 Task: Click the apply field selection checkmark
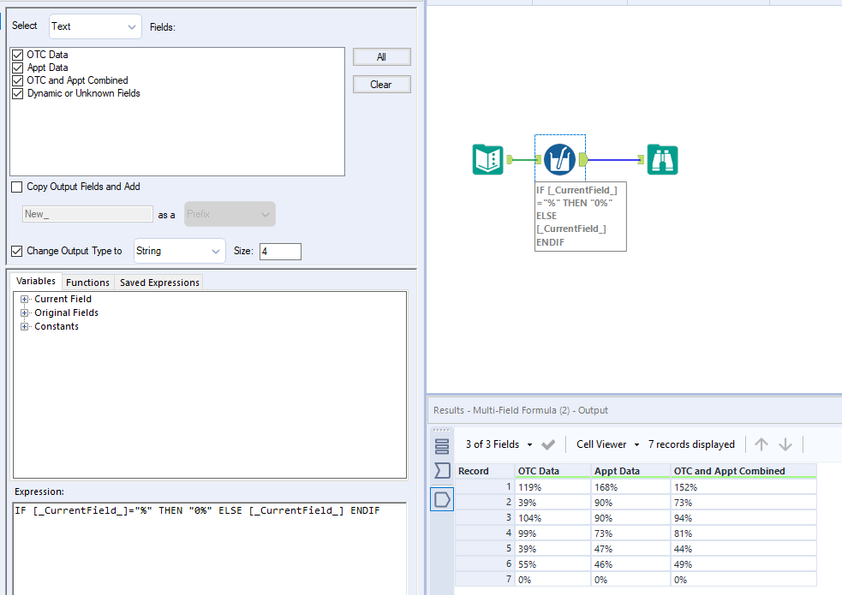(x=548, y=445)
